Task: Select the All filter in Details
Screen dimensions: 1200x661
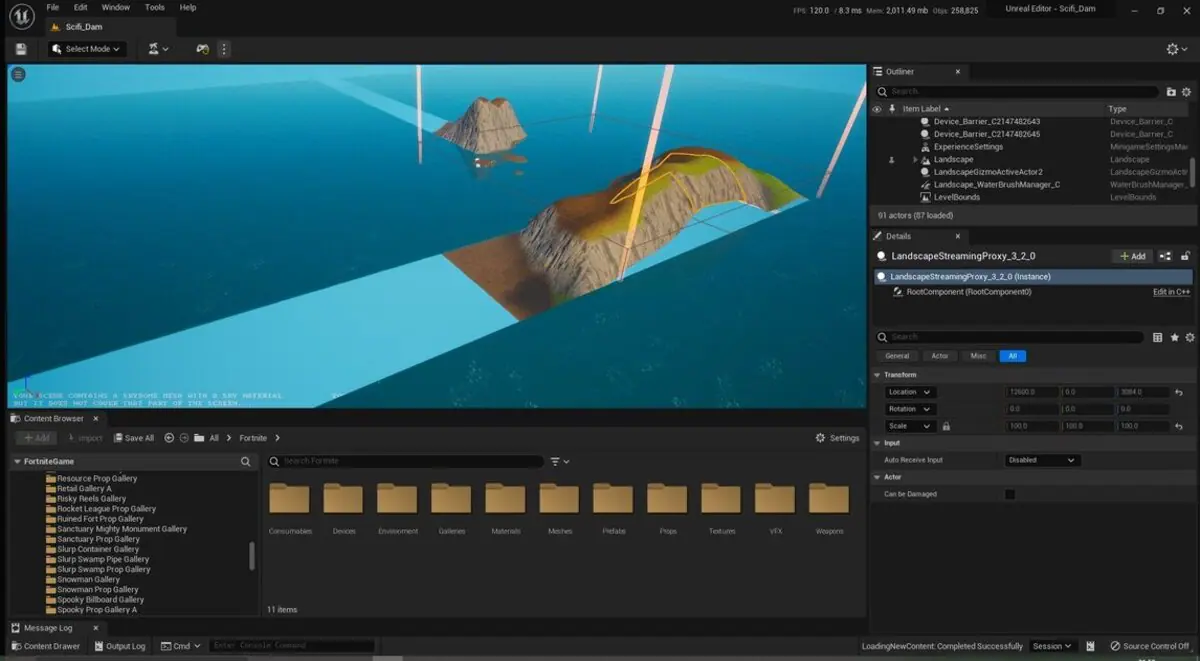Action: pos(1012,356)
